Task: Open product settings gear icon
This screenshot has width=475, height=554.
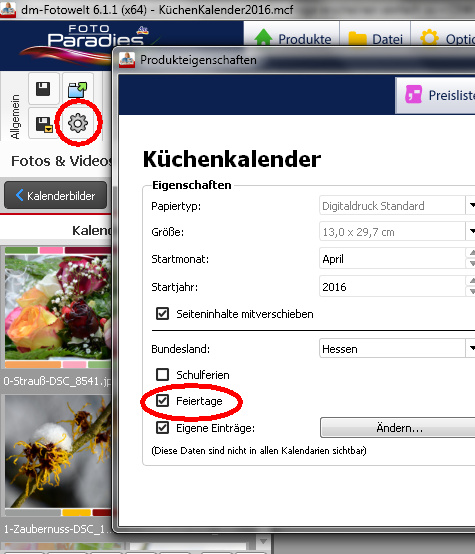Action: pos(78,123)
